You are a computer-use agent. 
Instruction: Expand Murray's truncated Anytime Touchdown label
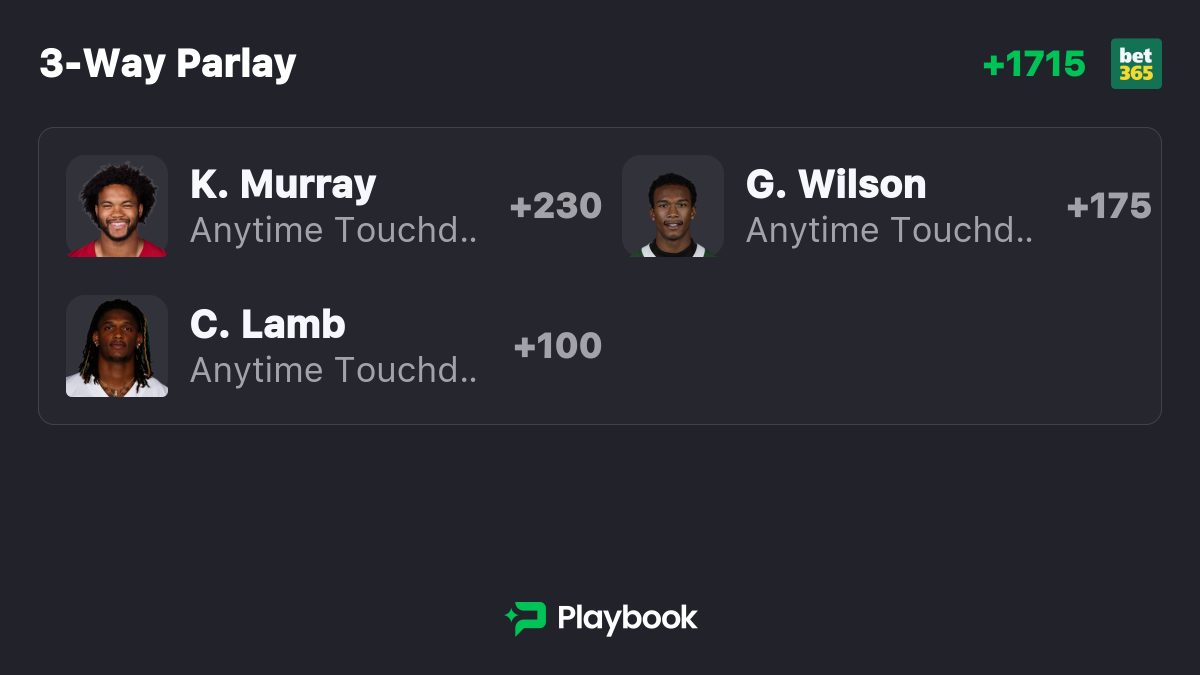tap(334, 230)
